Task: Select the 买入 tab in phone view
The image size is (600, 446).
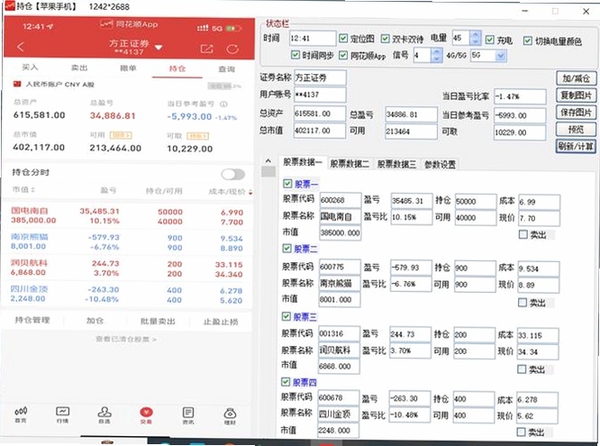Action: pos(30,67)
